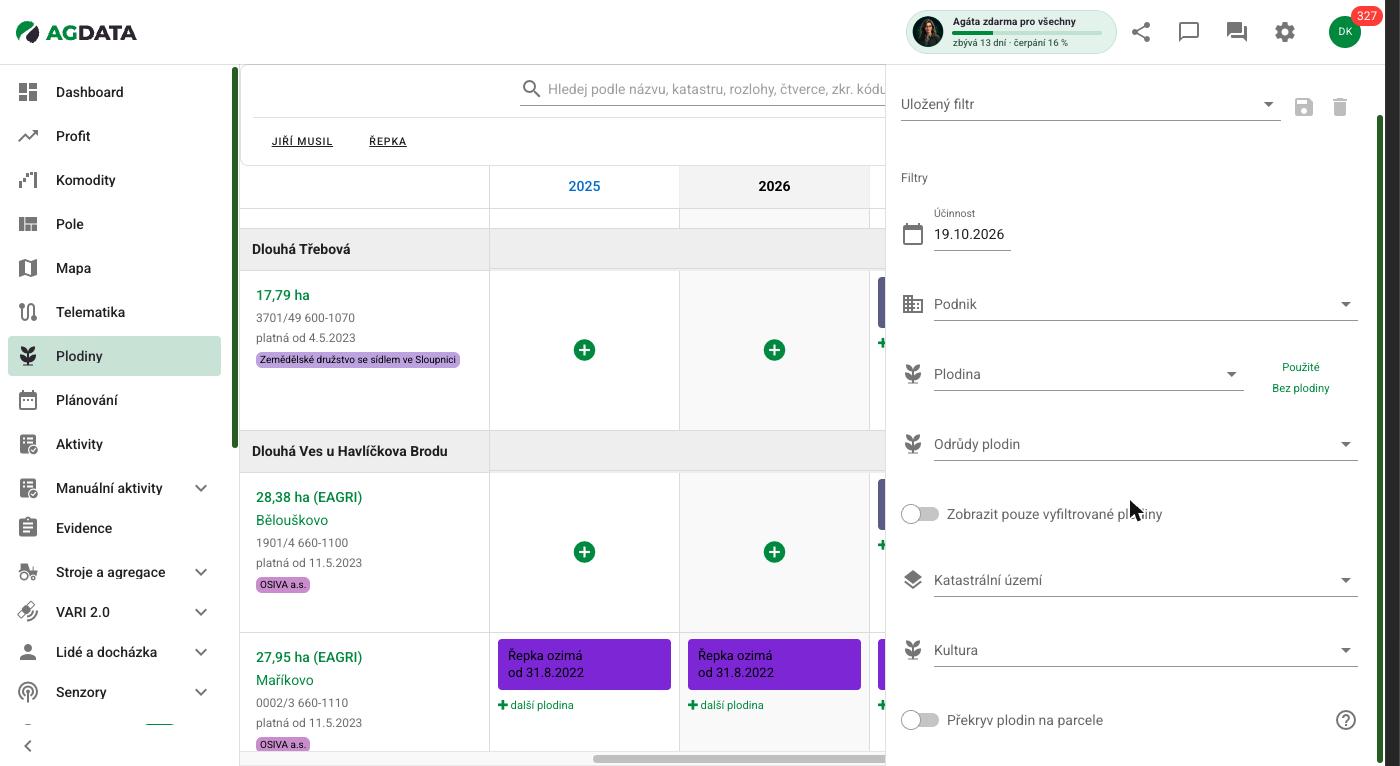This screenshot has width=1400, height=766.
Task: Click the save filter floppy icon
Action: pyautogui.click(x=1304, y=107)
